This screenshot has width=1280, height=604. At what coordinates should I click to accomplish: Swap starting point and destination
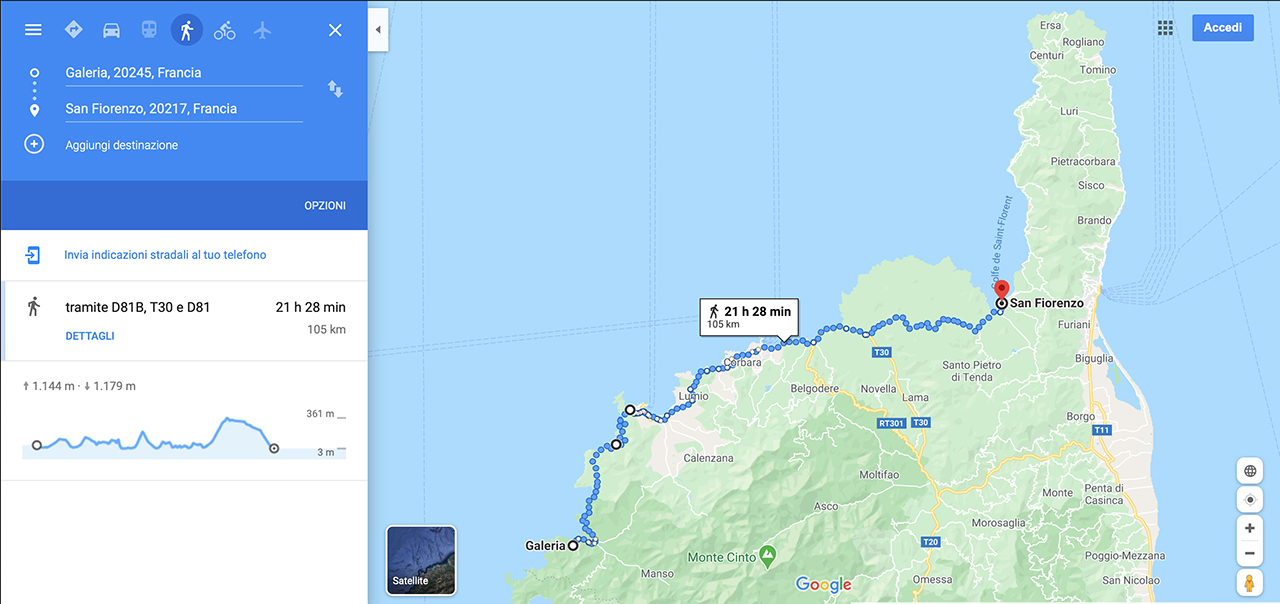click(335, 90)
